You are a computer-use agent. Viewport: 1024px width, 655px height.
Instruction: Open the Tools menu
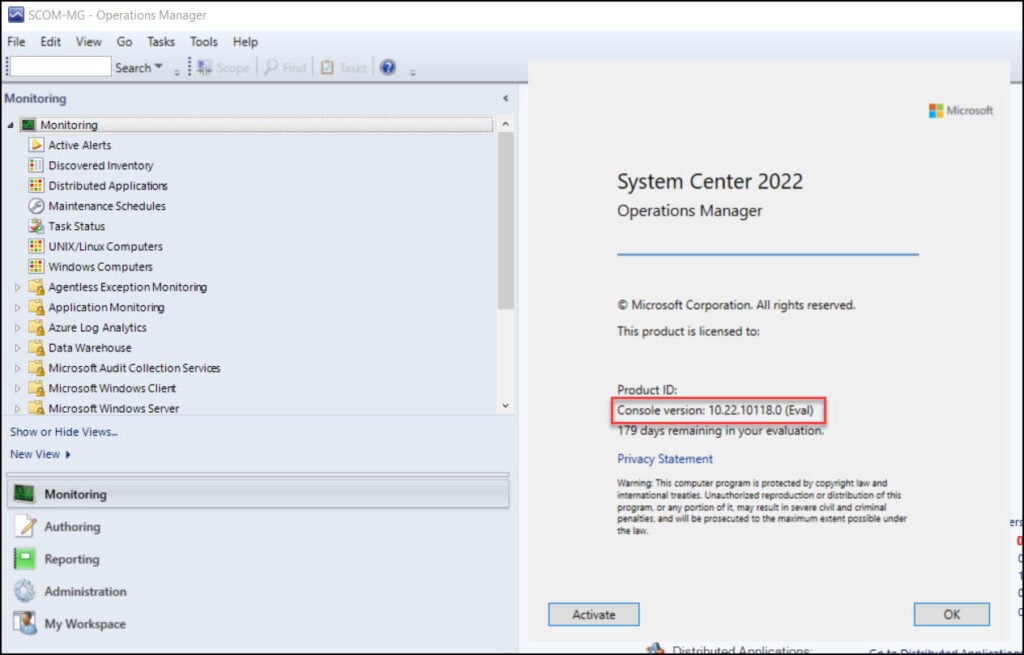[204, 42]
